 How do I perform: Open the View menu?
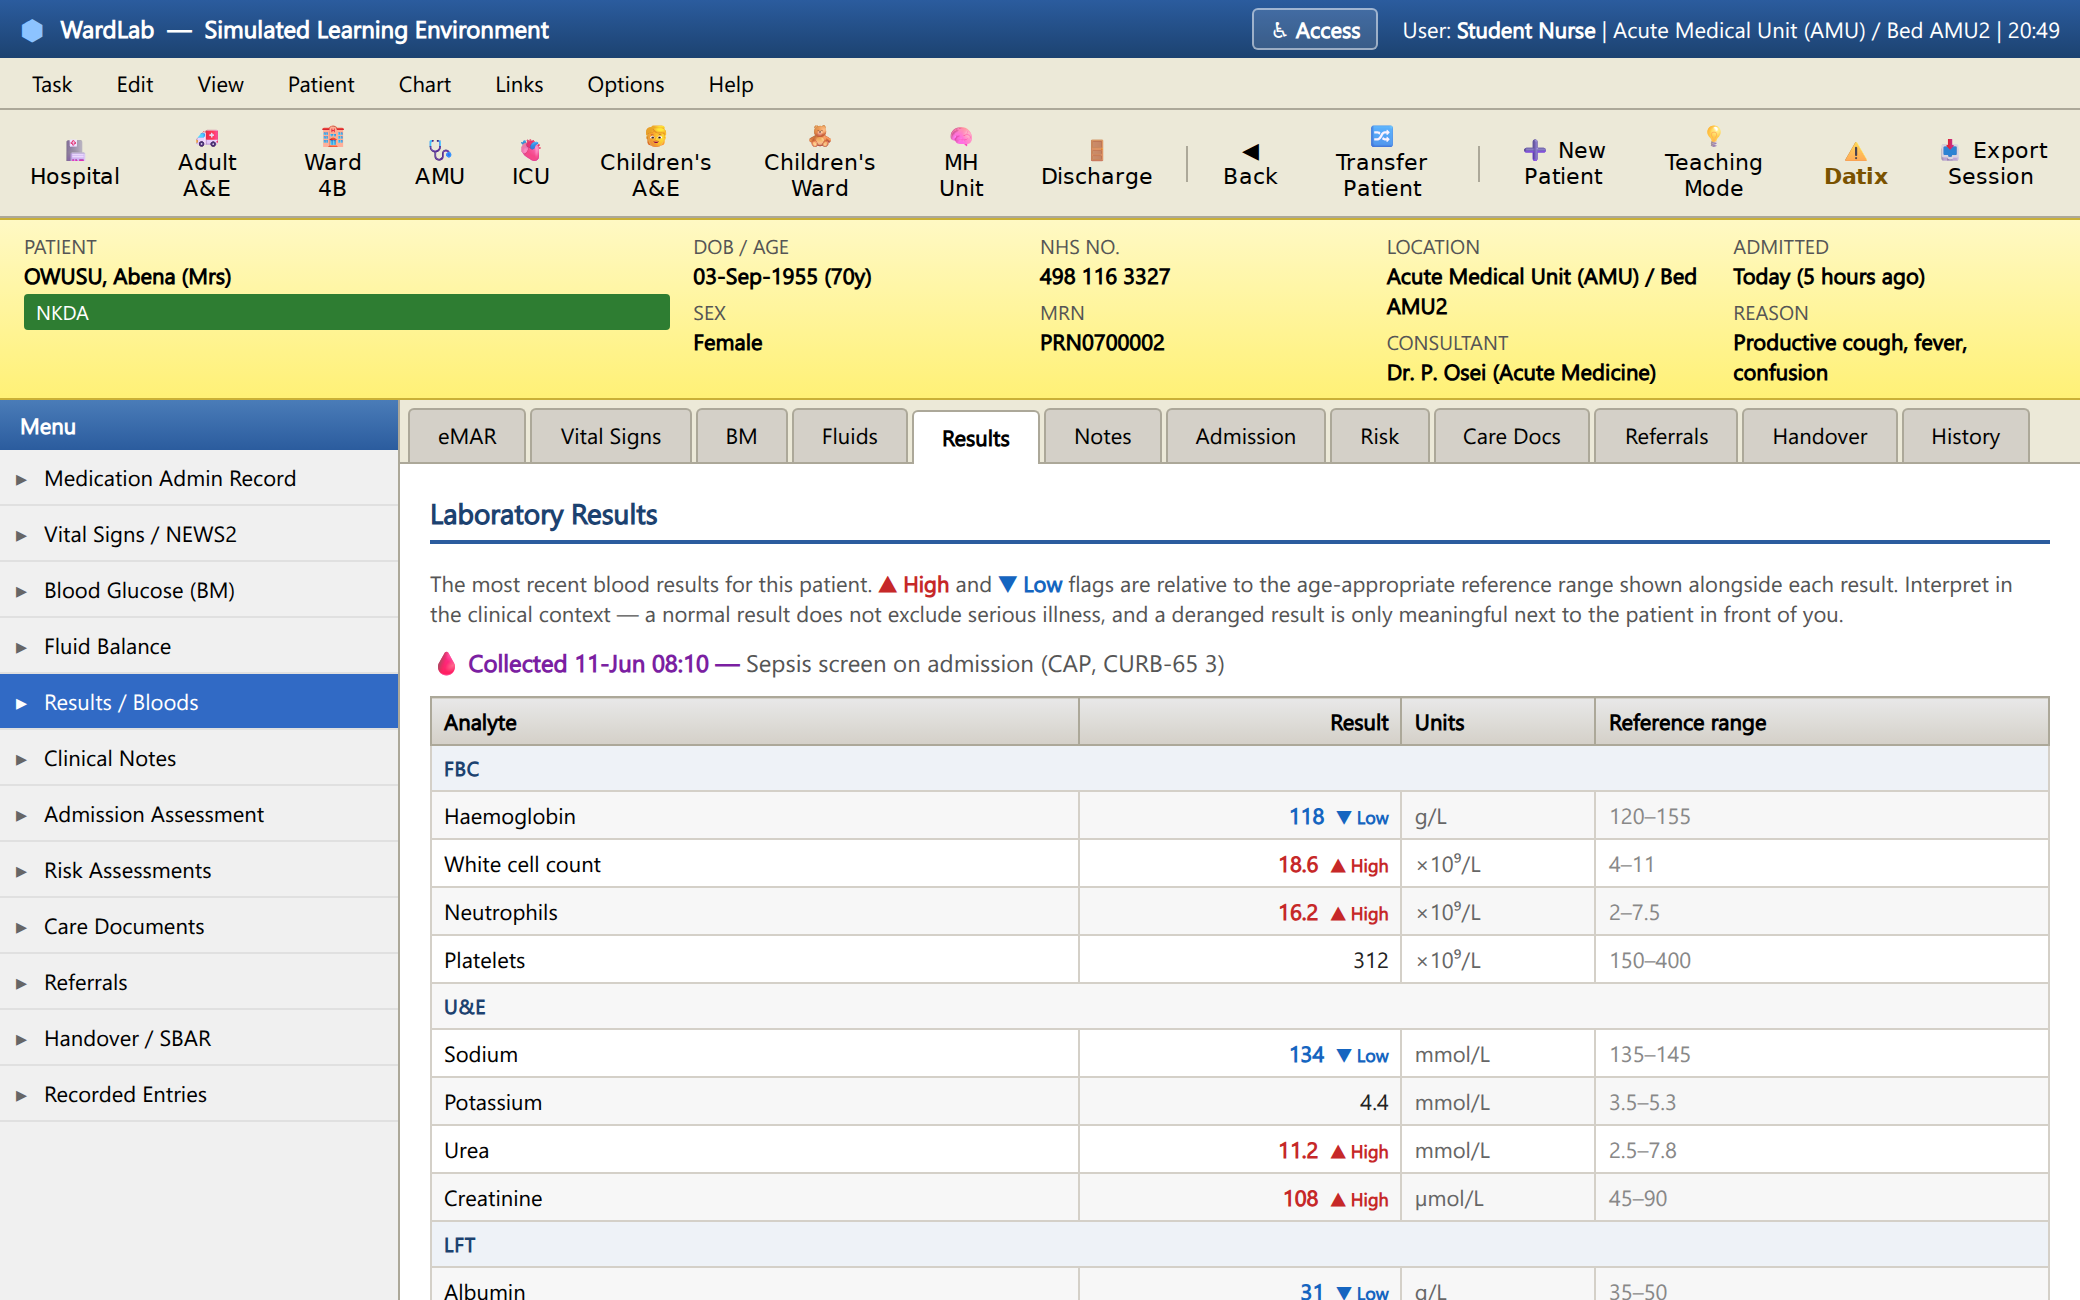(x=220, y=85)
